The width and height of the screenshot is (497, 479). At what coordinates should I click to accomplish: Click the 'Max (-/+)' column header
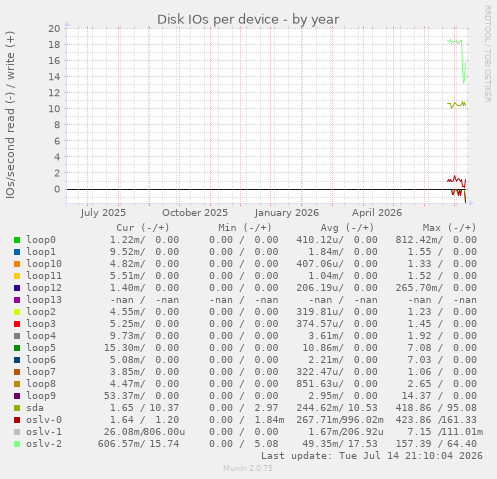pyautogui.click(x=449, y=228)
